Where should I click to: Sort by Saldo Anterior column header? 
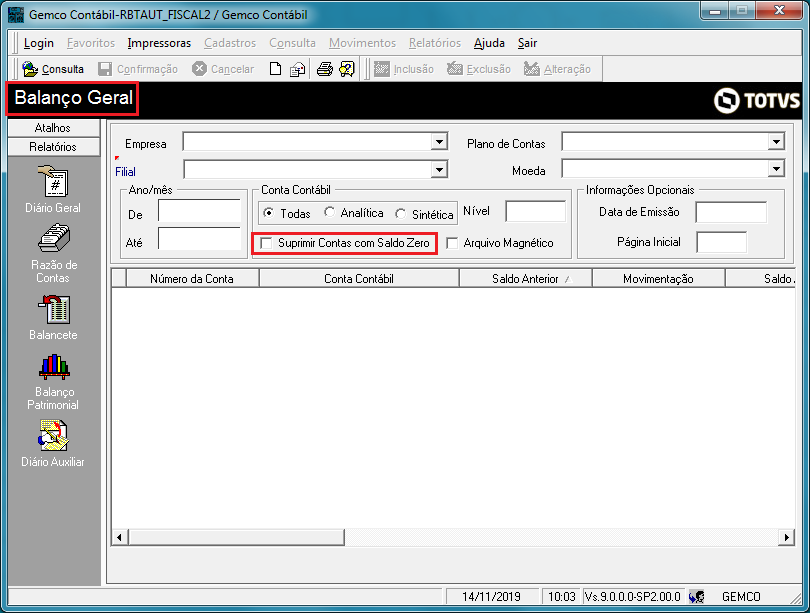525,279
